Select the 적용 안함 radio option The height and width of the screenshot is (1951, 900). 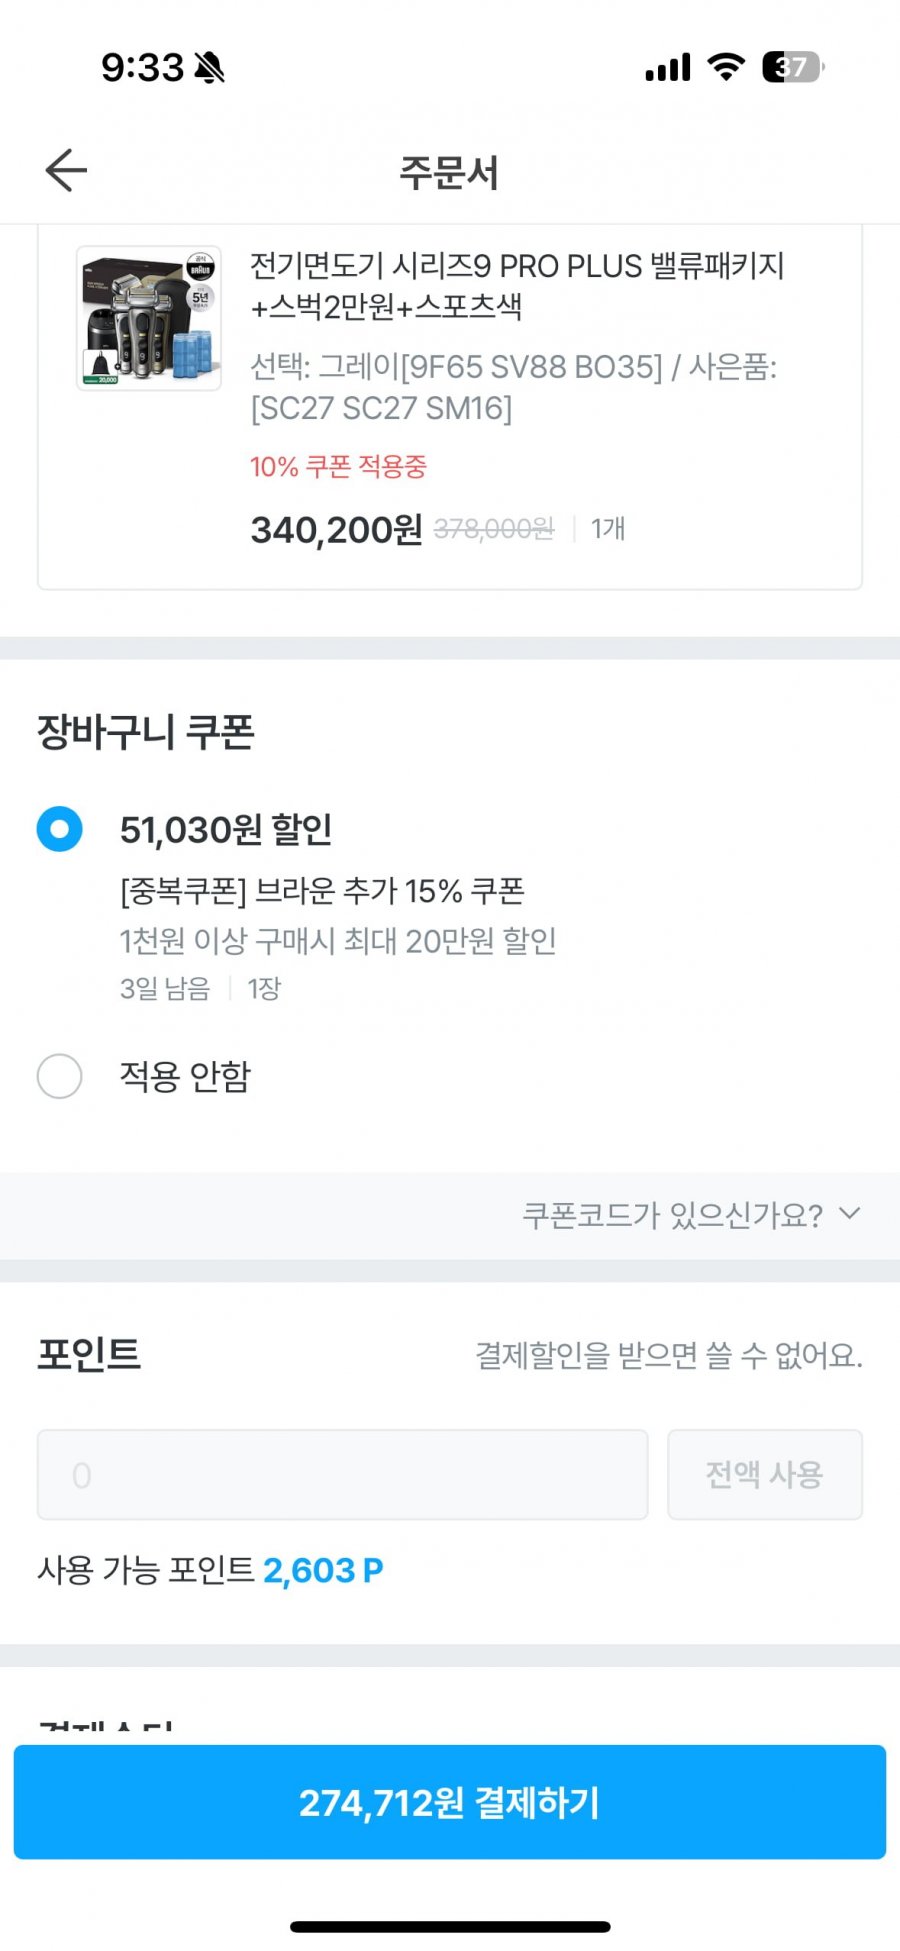pyautogui.click(x=59, y=1076)
